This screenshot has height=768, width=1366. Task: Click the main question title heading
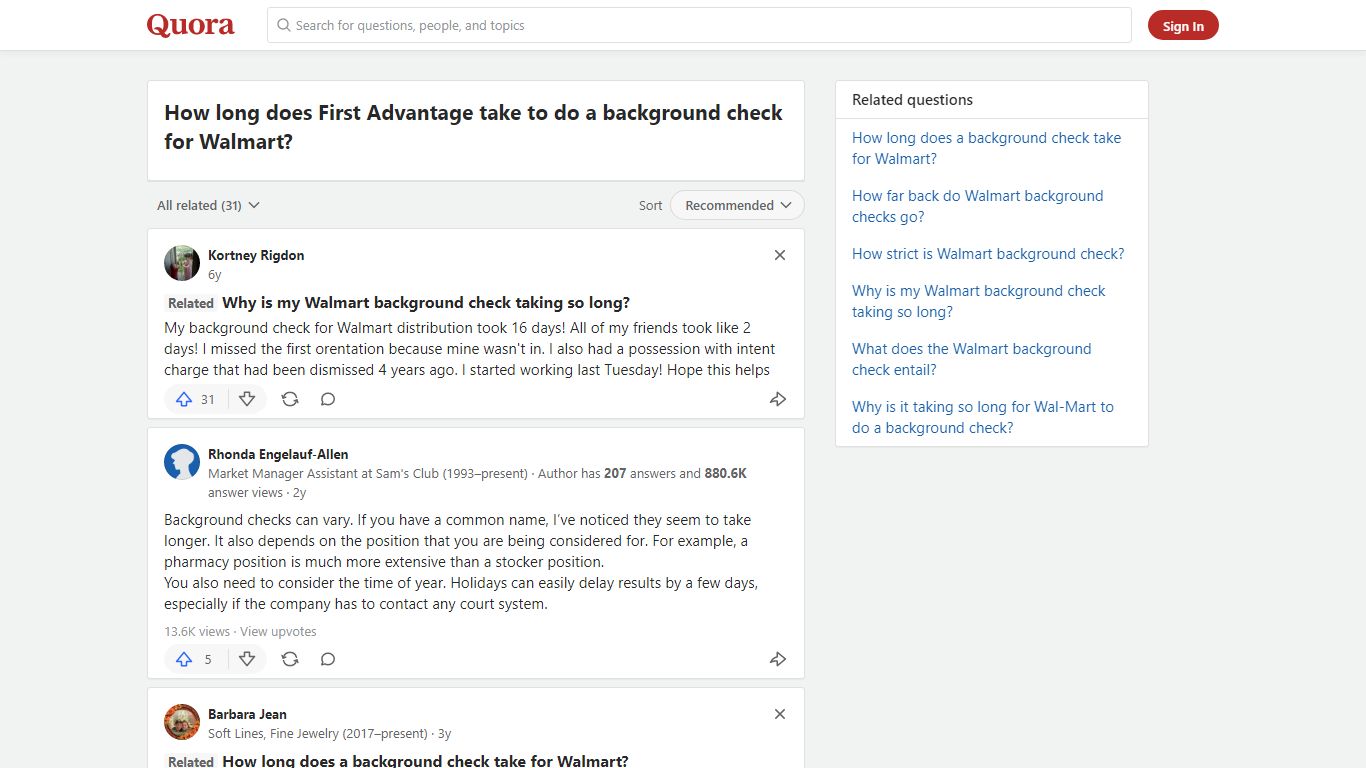[474, 127]
